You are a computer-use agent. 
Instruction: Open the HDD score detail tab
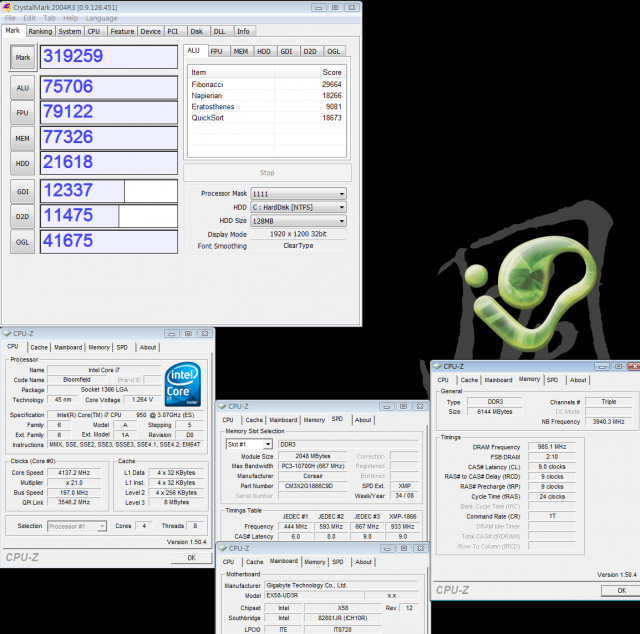(x=264, y=51)
